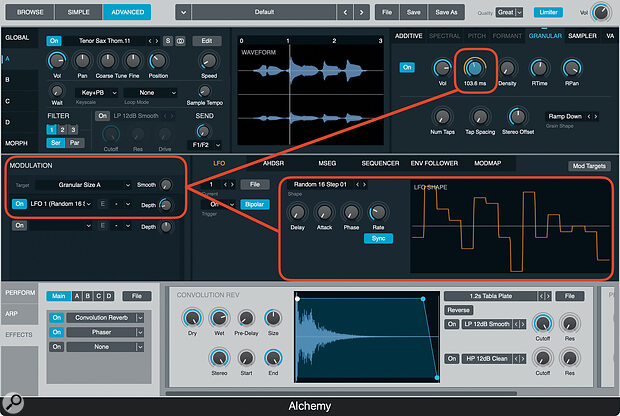The width and height of the screenshot is (620, 416).
Task: Click the Reverse button in reverb
Action: 459,310
